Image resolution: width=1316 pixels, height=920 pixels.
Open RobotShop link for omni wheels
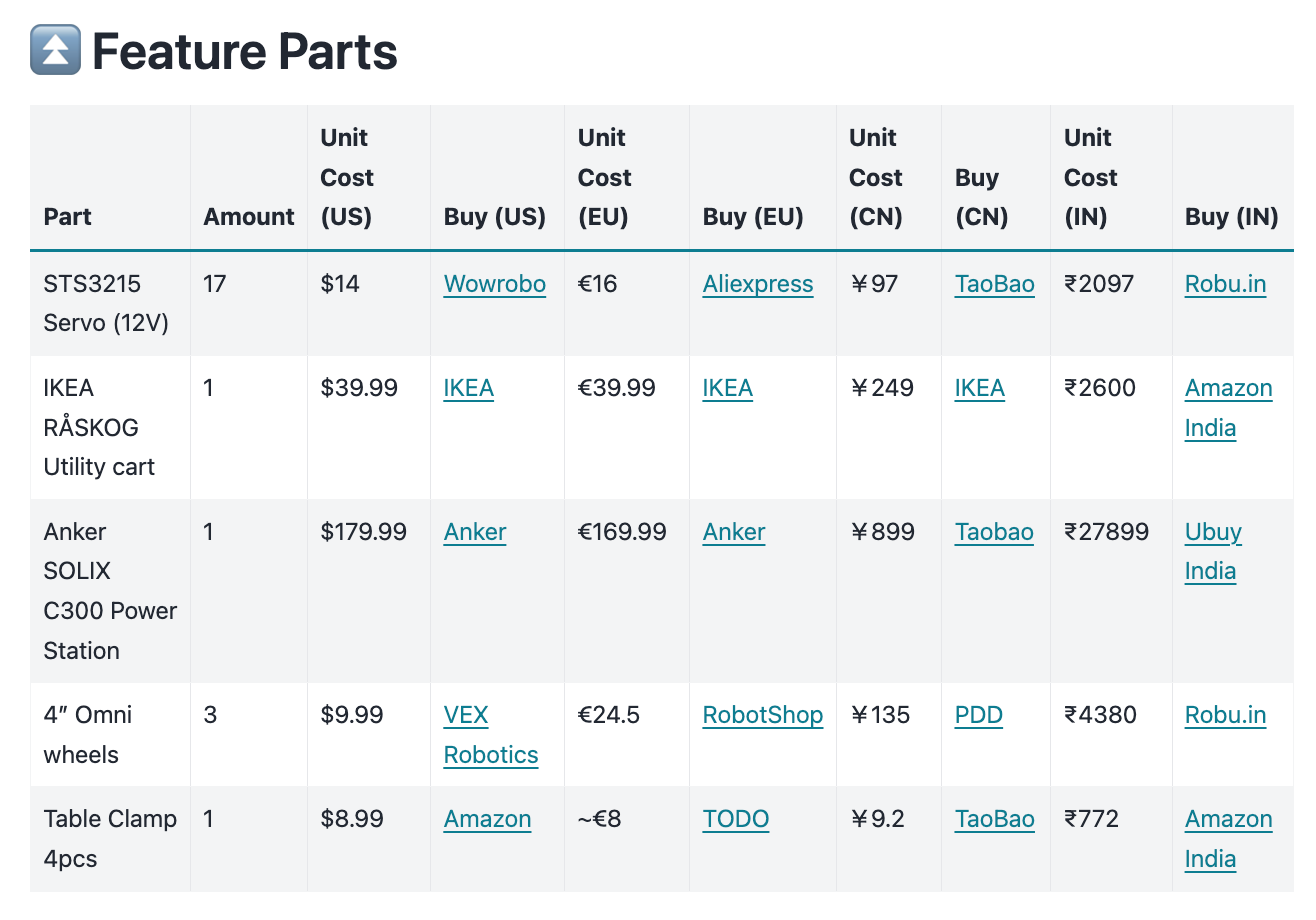762,716
